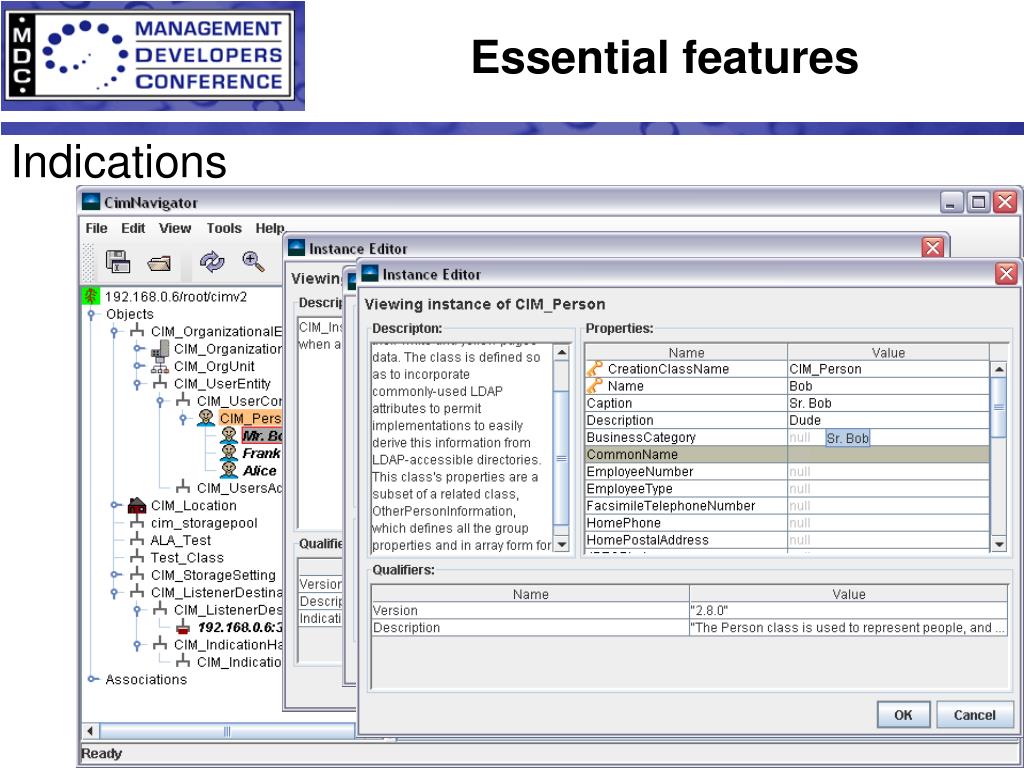Click the Refresh arrows toolbar icon

click(x=212, y=261)
